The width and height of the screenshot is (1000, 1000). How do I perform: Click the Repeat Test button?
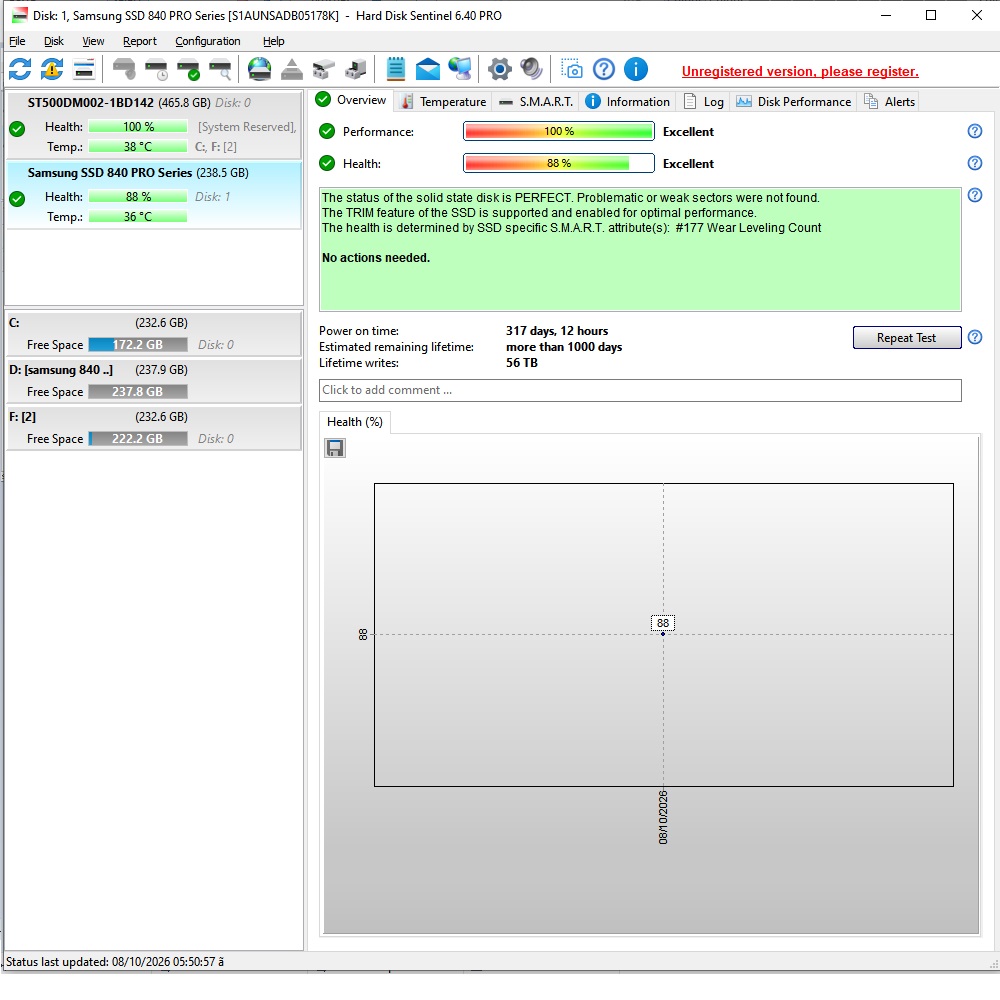coord(906,337)
